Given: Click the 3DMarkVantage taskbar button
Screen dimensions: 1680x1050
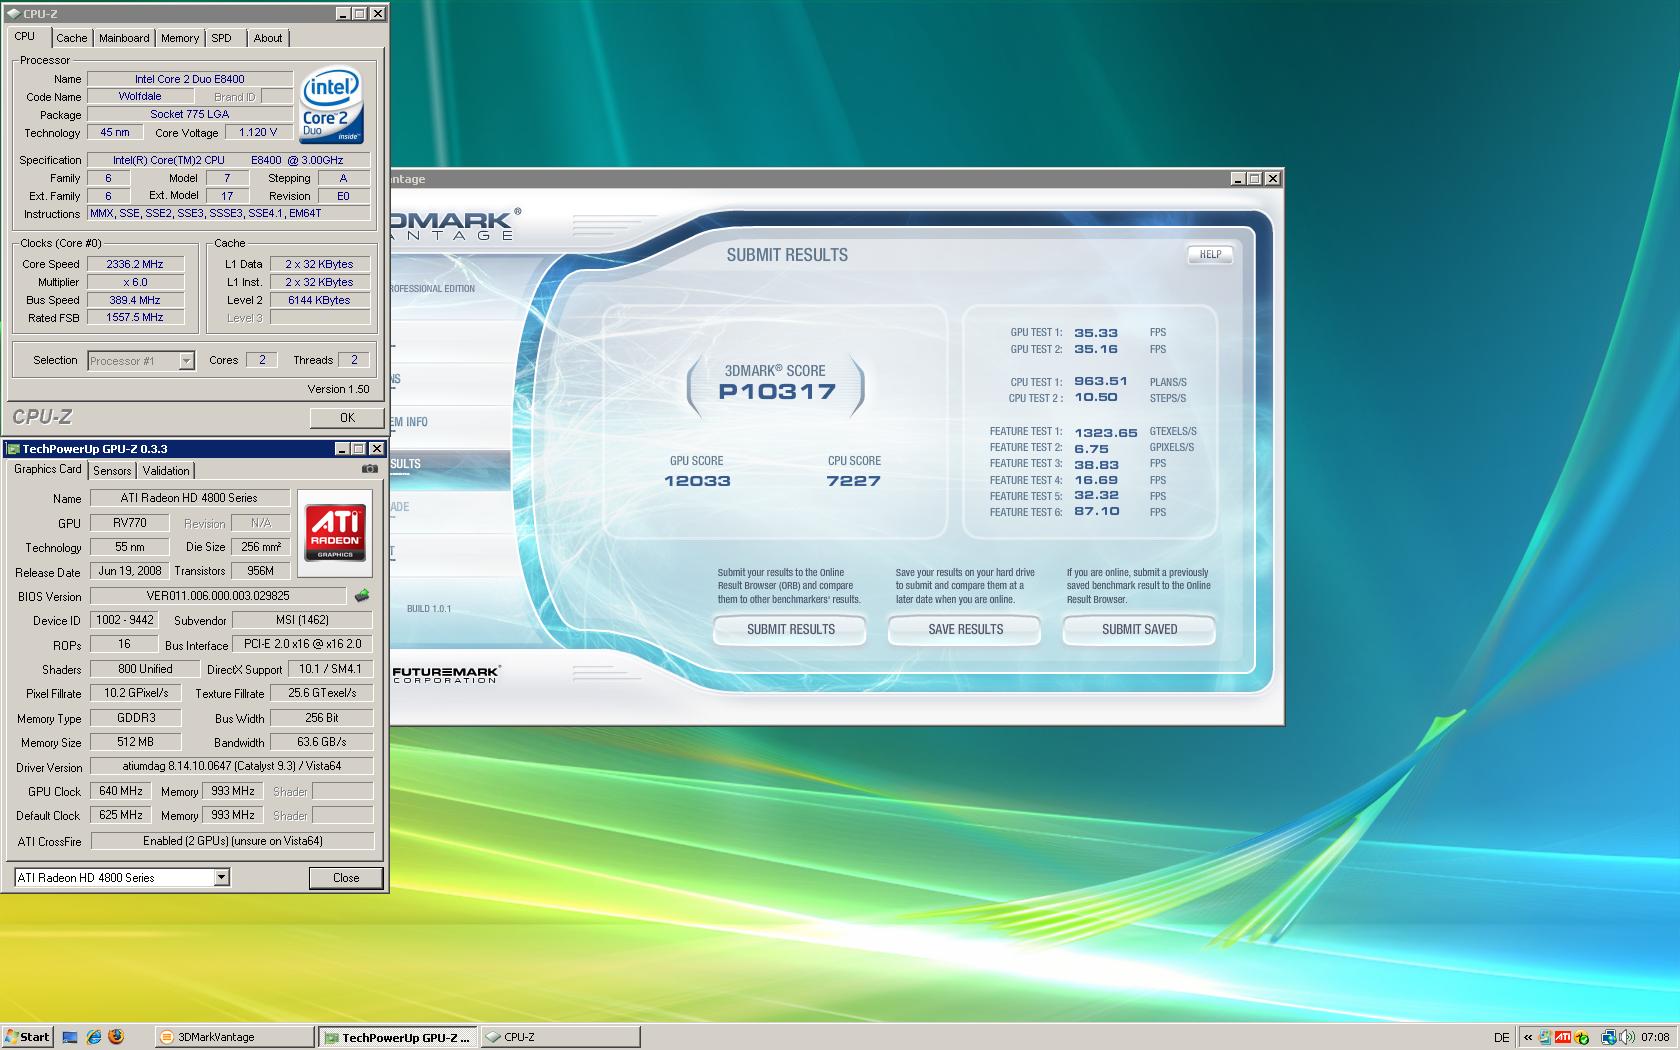Looking at the screenshot, I should pos(235,1037).
